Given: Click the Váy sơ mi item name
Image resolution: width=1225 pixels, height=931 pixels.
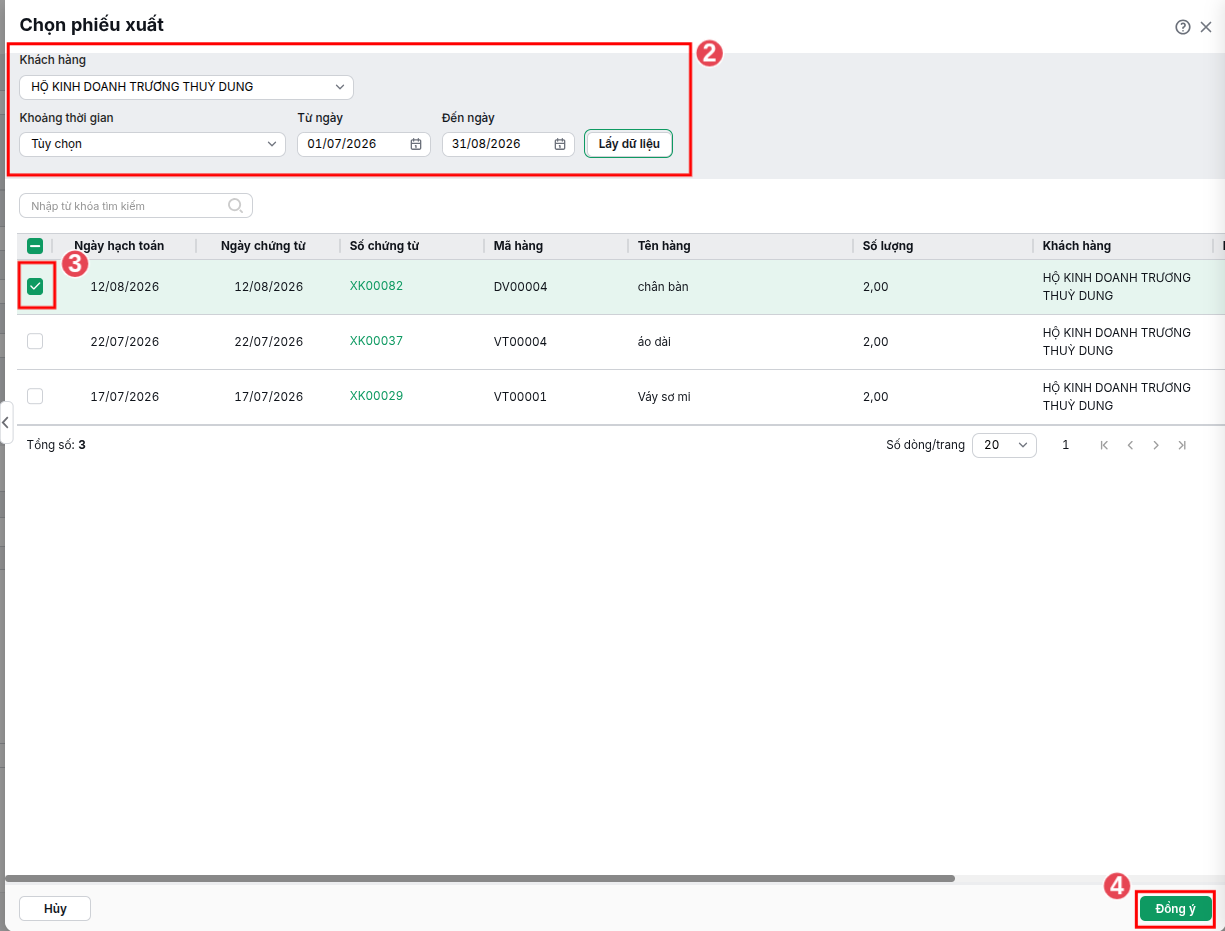Looking at the screenshot, I should [x=664, y=397].
